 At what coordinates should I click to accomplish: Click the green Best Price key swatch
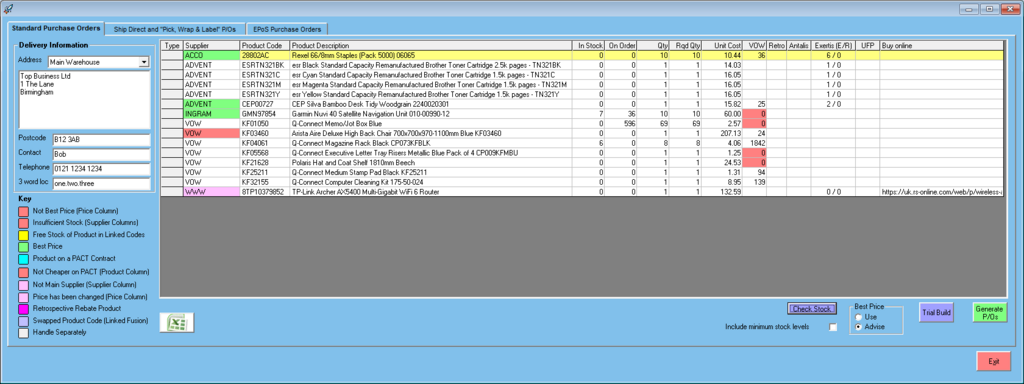point(24,247)
